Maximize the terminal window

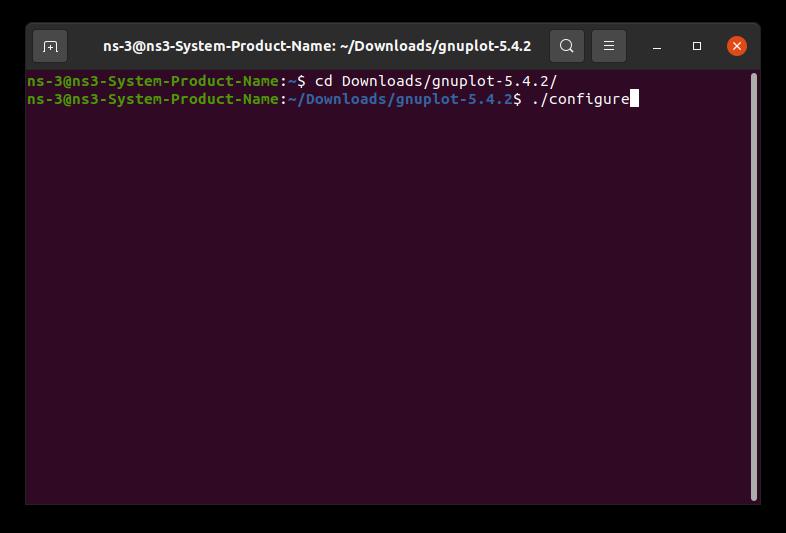697,46
